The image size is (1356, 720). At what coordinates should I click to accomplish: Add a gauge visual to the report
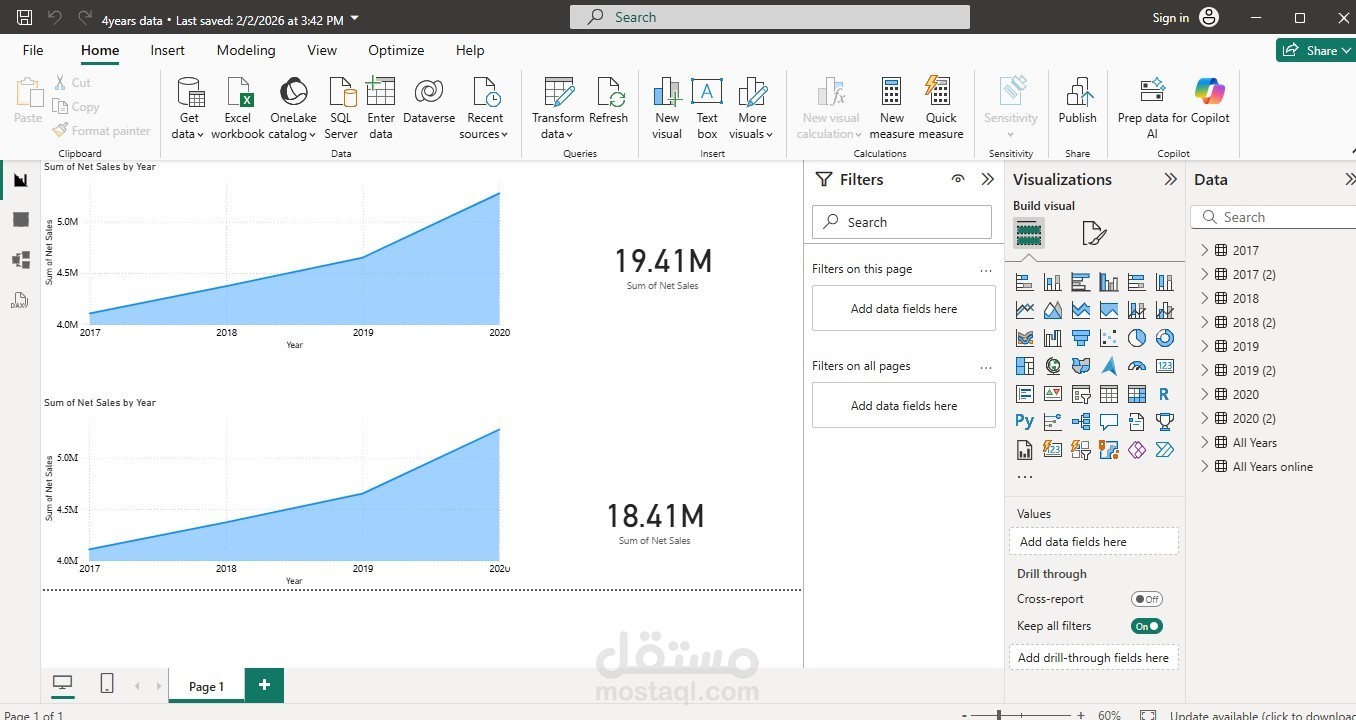coord(1136,365)
